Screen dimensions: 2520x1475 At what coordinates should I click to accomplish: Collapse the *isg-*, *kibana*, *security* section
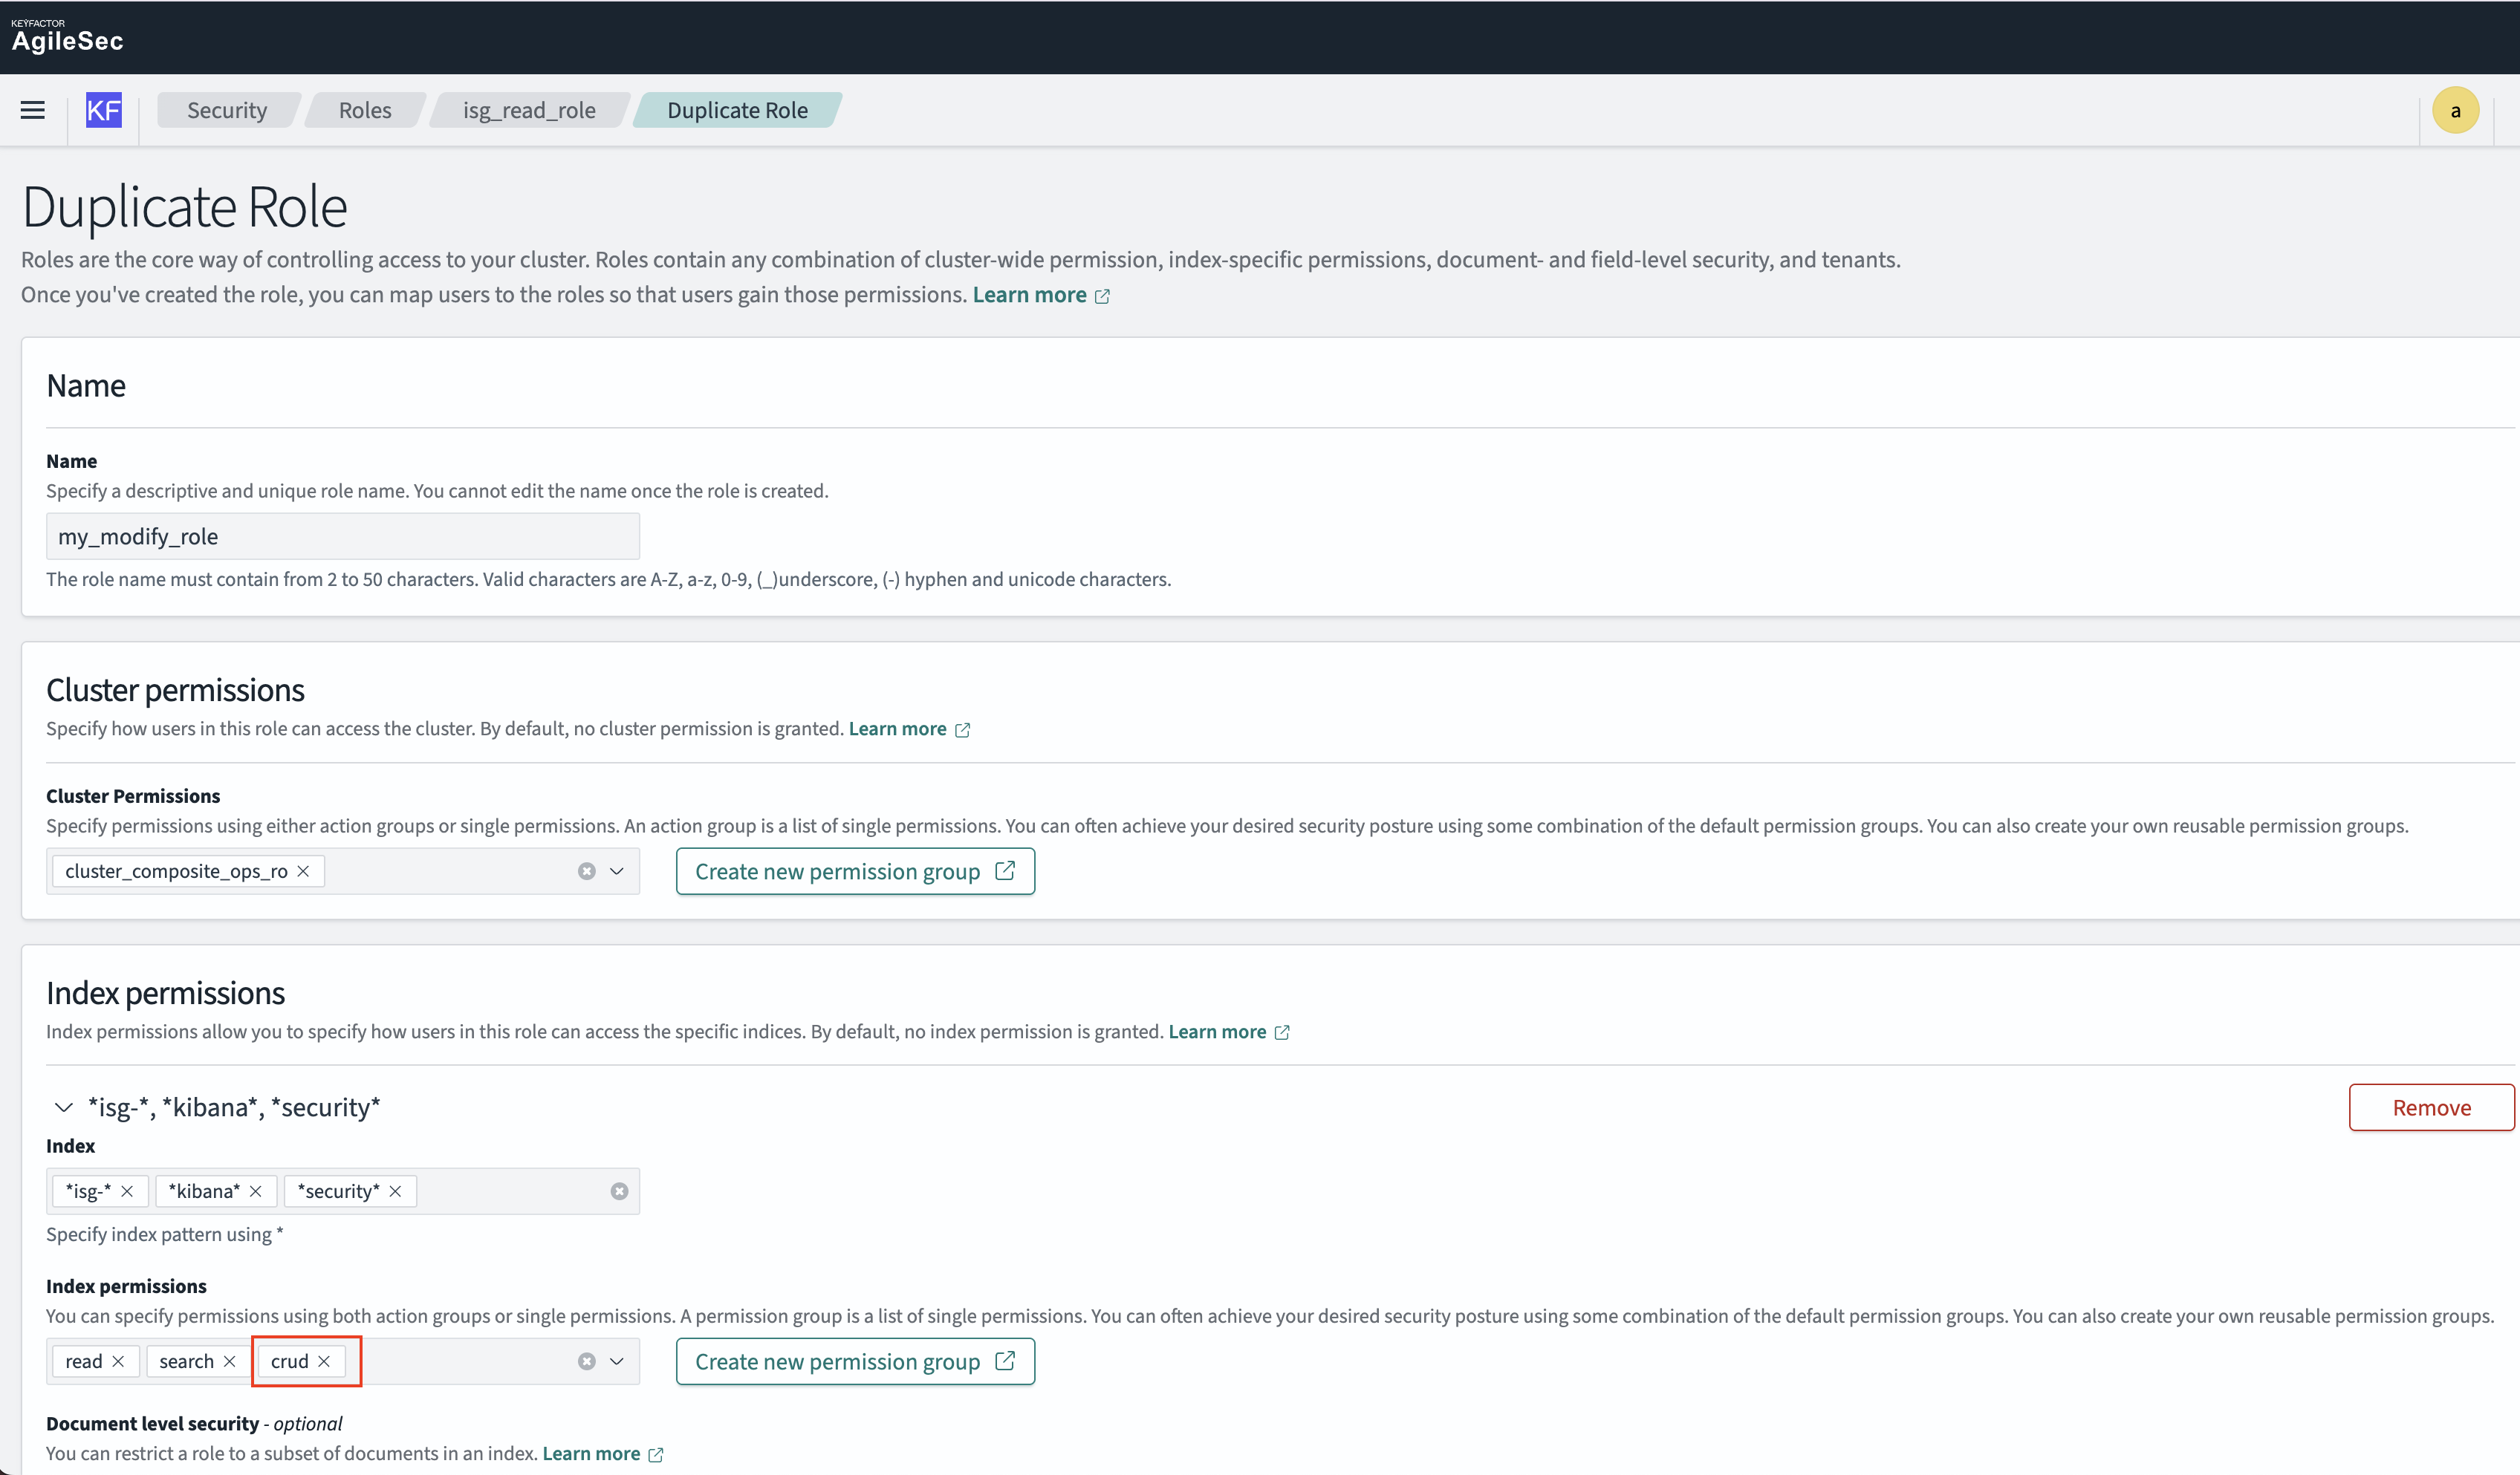[x=63, y=1107]
